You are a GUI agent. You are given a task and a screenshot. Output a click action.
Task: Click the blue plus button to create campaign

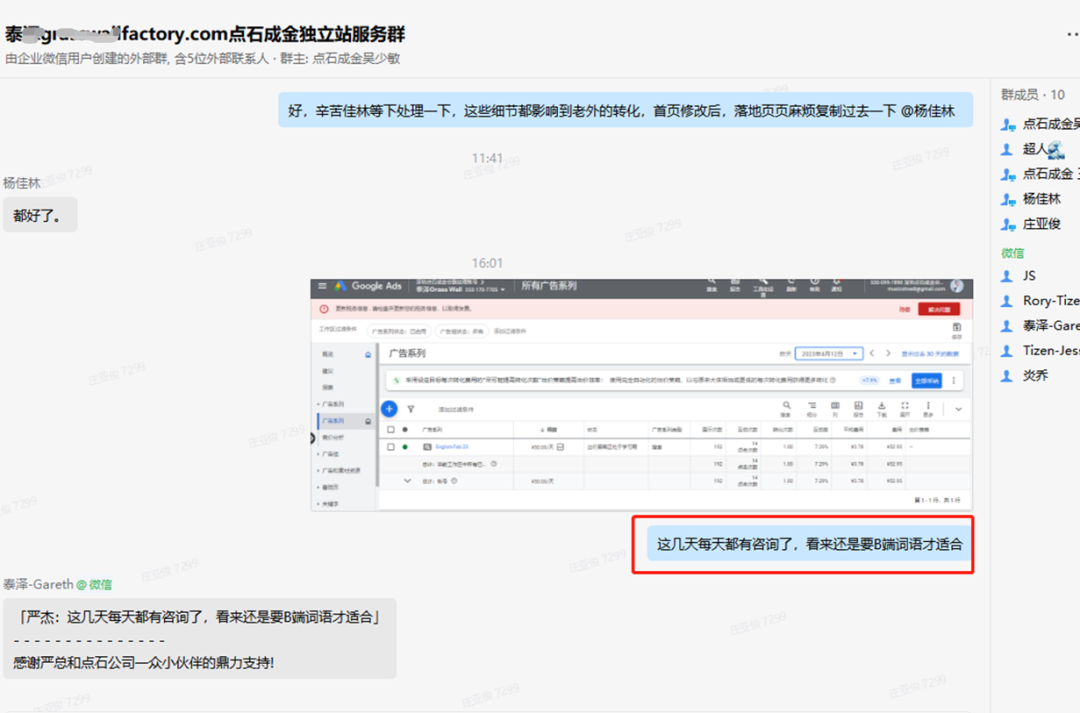click(x=389, y=407)
